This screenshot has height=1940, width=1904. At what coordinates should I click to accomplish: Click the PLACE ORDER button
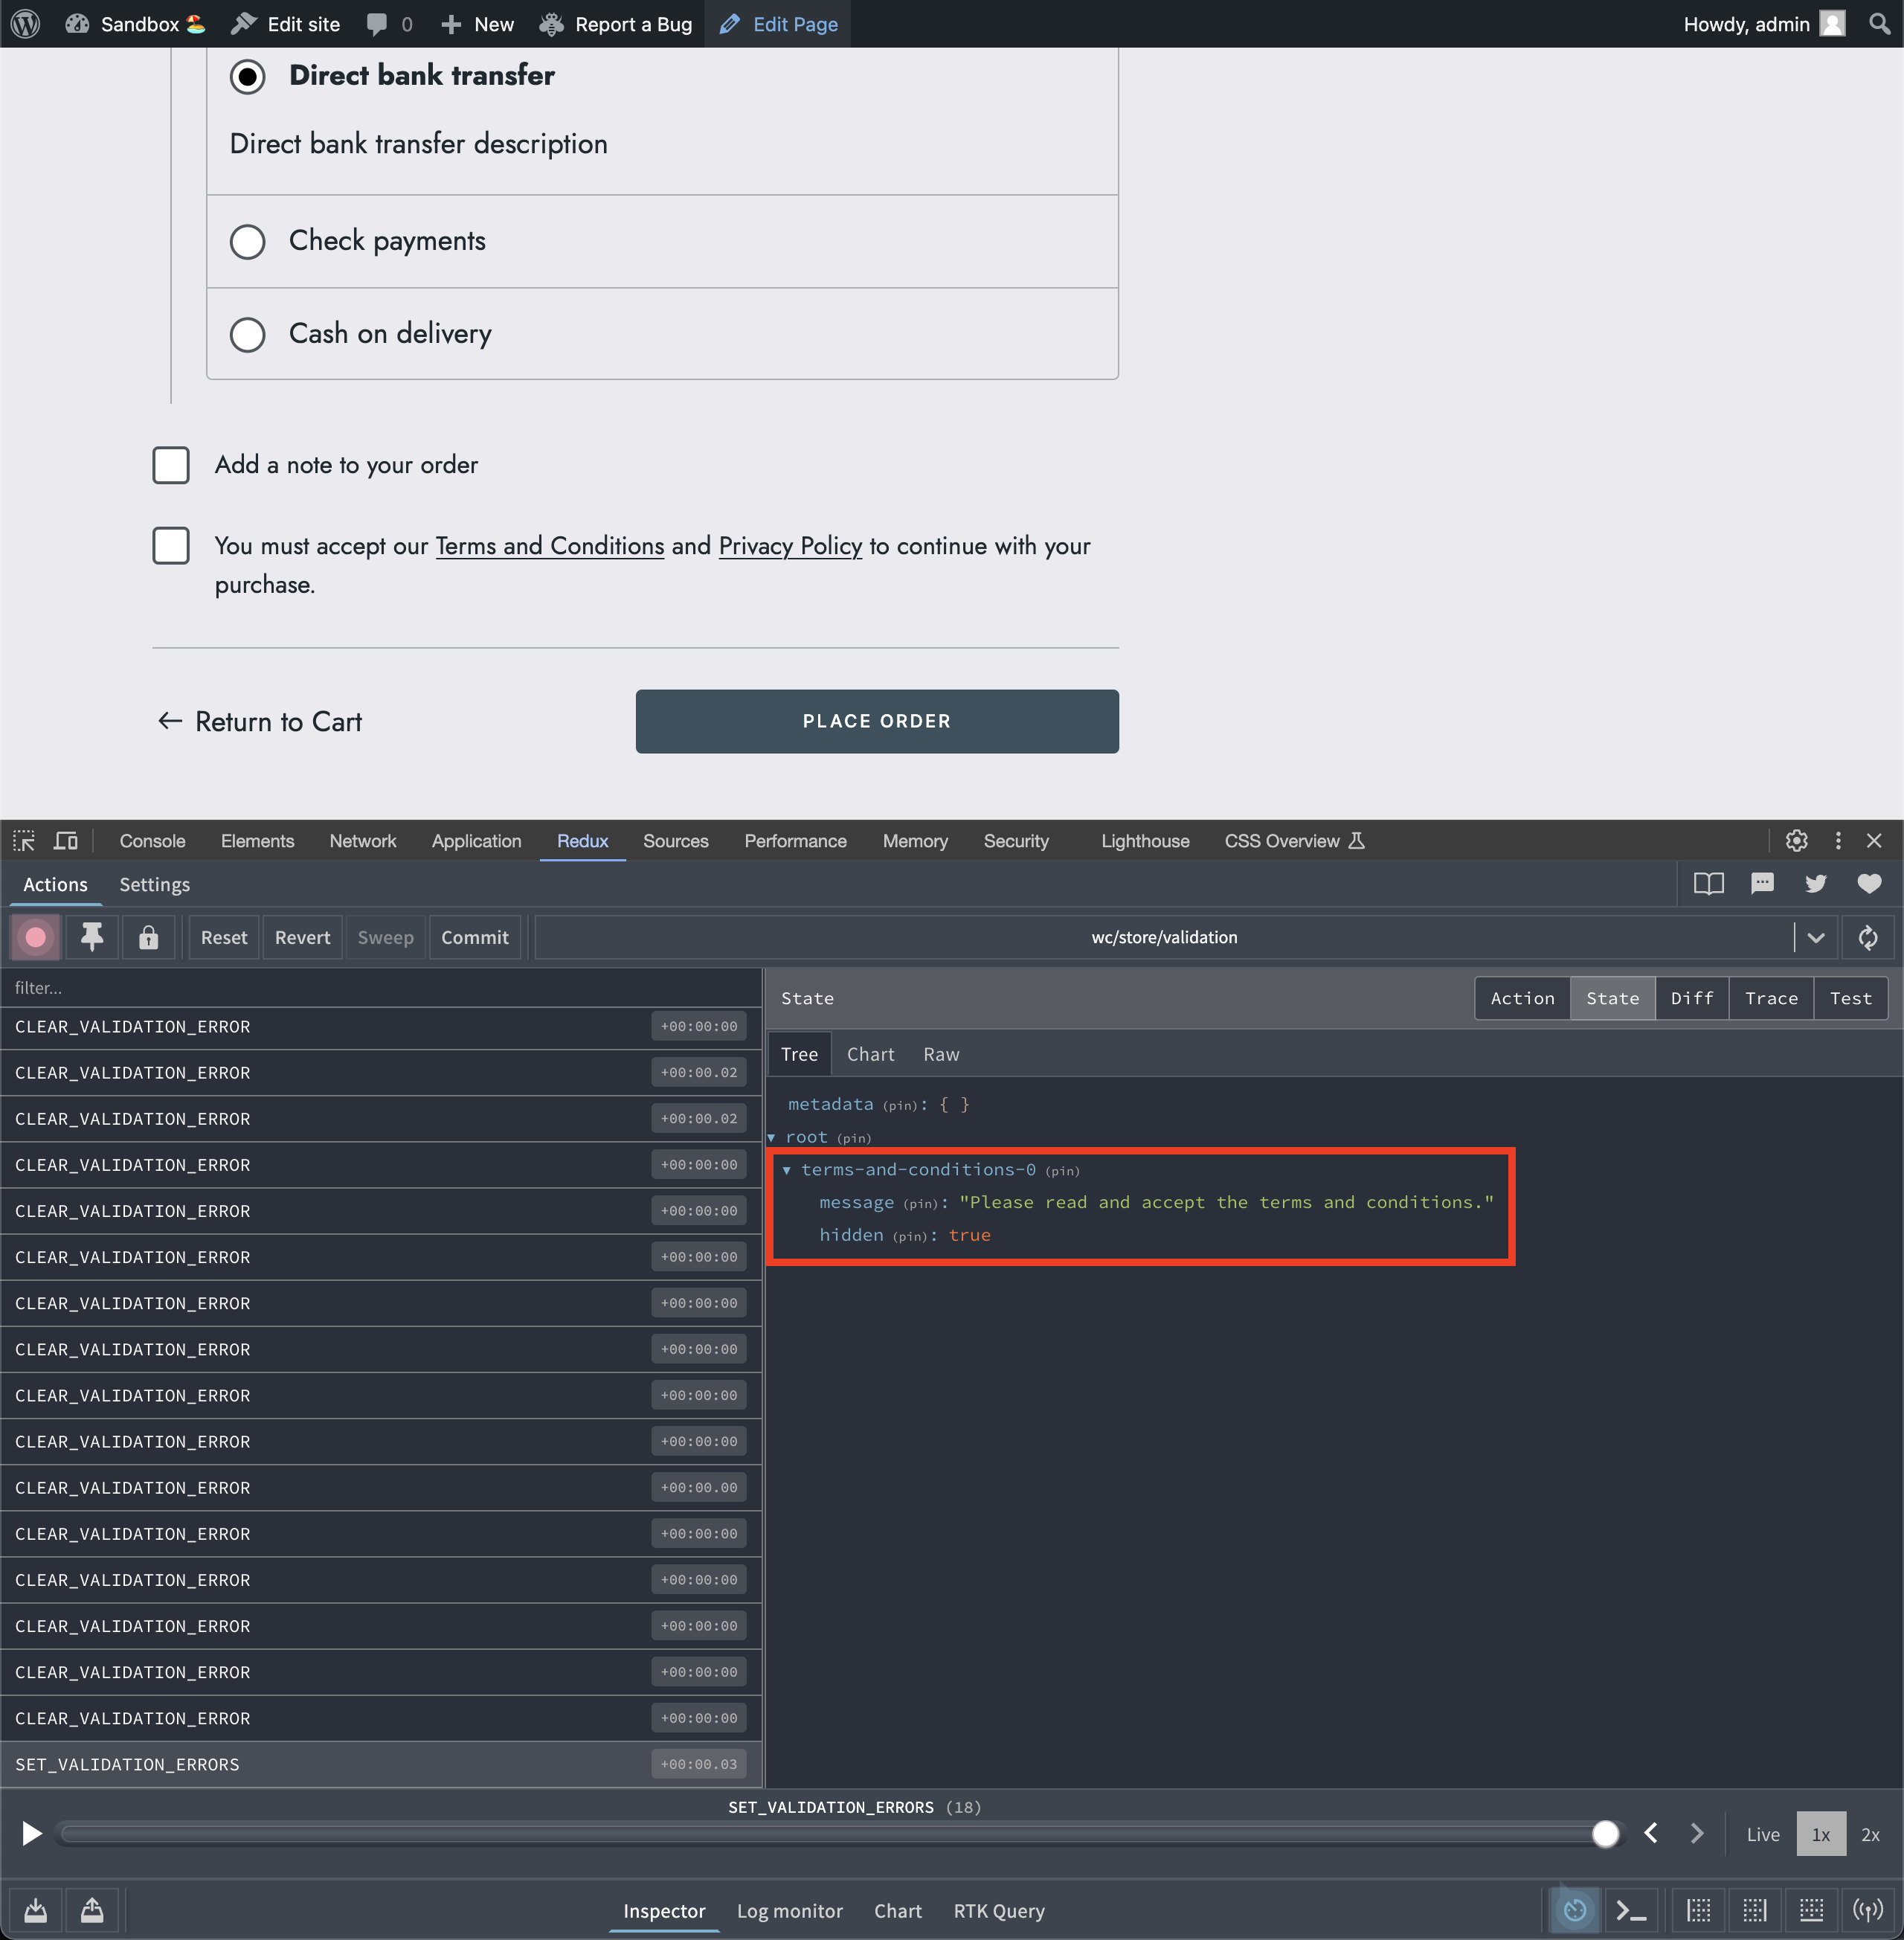[876, 721]
